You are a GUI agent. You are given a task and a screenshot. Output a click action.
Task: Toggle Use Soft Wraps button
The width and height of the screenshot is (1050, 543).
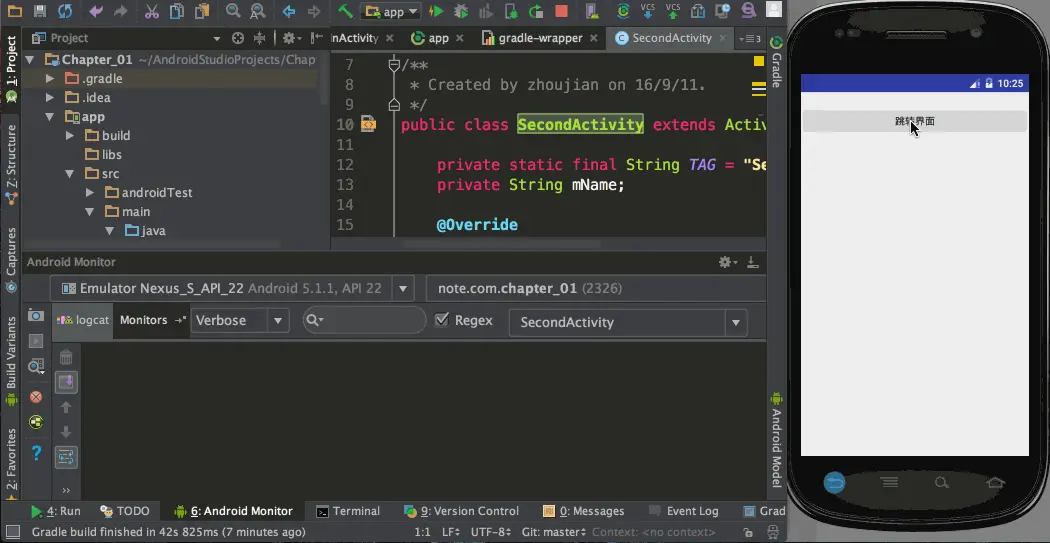coord(66,457)
